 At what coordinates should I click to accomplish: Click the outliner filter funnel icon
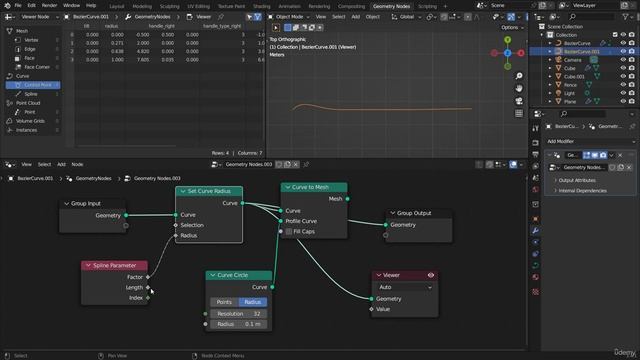626,17
